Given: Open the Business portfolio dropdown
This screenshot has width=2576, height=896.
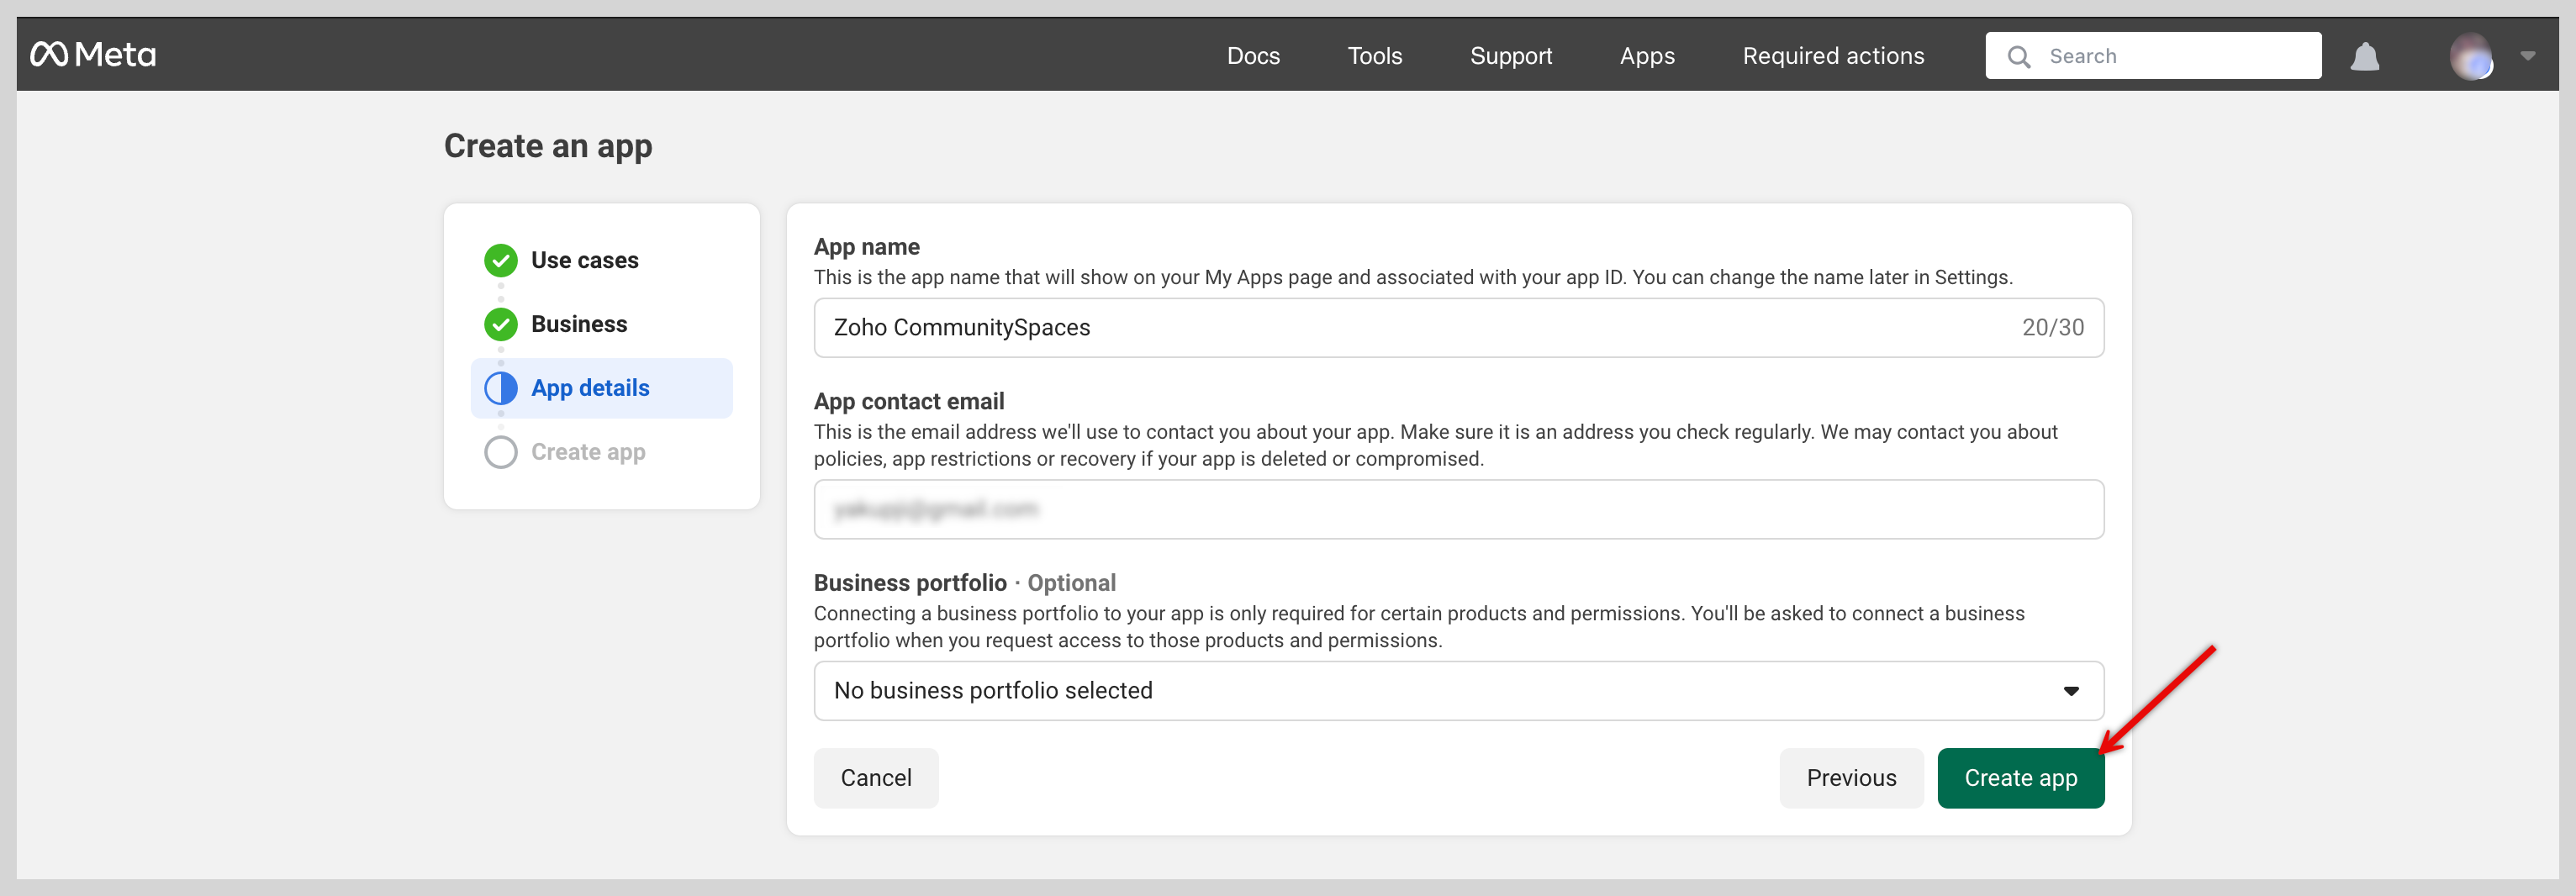Looking at the screenshot, I should (x=1457, y=690).
